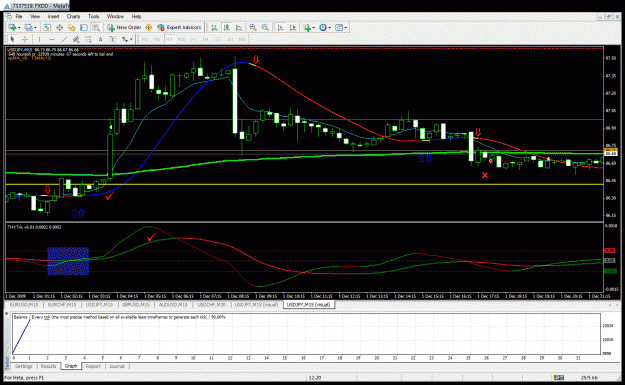Open the Templates toolbar icon
The image size is (625, 385).
tap(339, 28)
